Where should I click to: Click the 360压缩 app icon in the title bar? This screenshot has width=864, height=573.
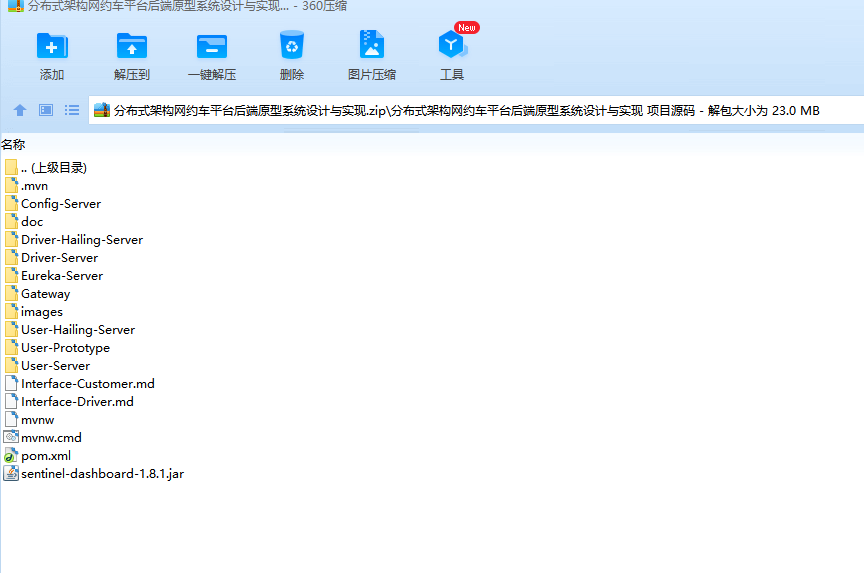pyautogui.click(x=16, y=6)
